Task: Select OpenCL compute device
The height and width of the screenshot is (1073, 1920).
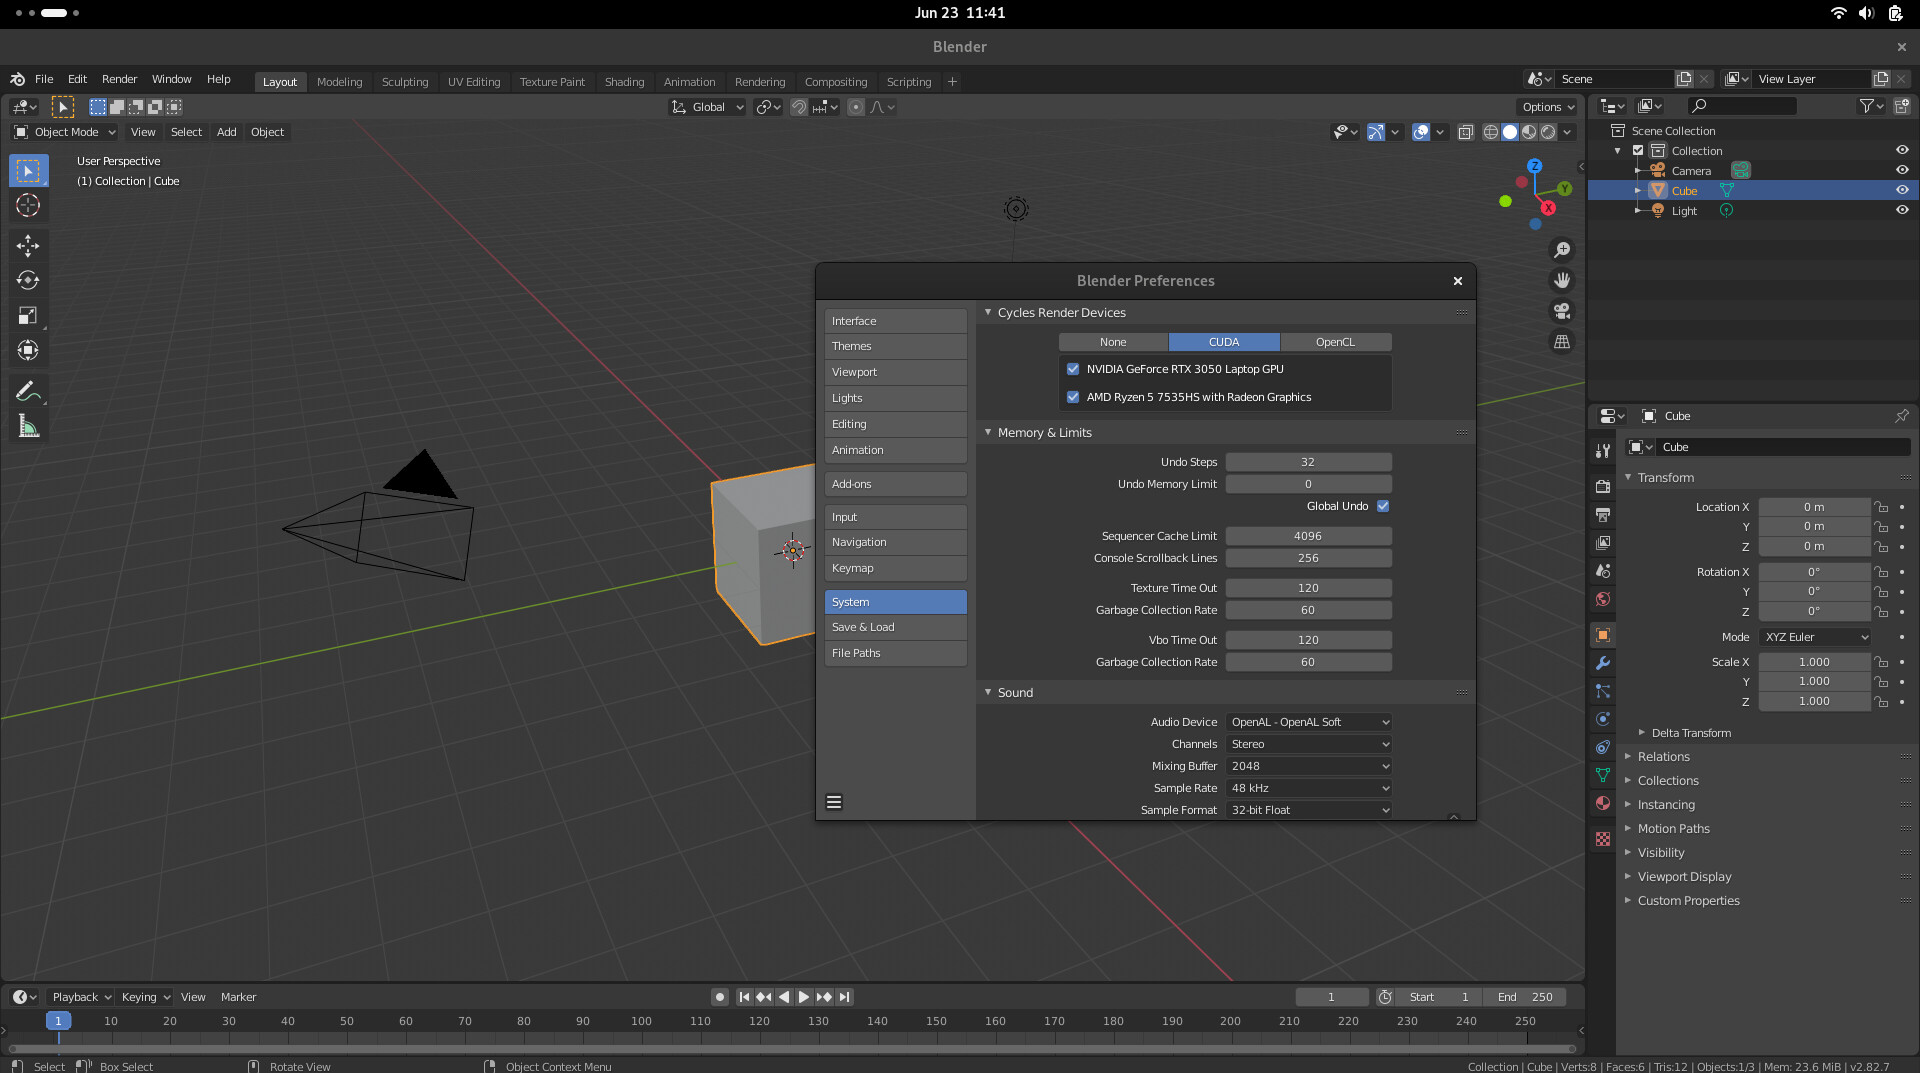Action: point(1335,342)
